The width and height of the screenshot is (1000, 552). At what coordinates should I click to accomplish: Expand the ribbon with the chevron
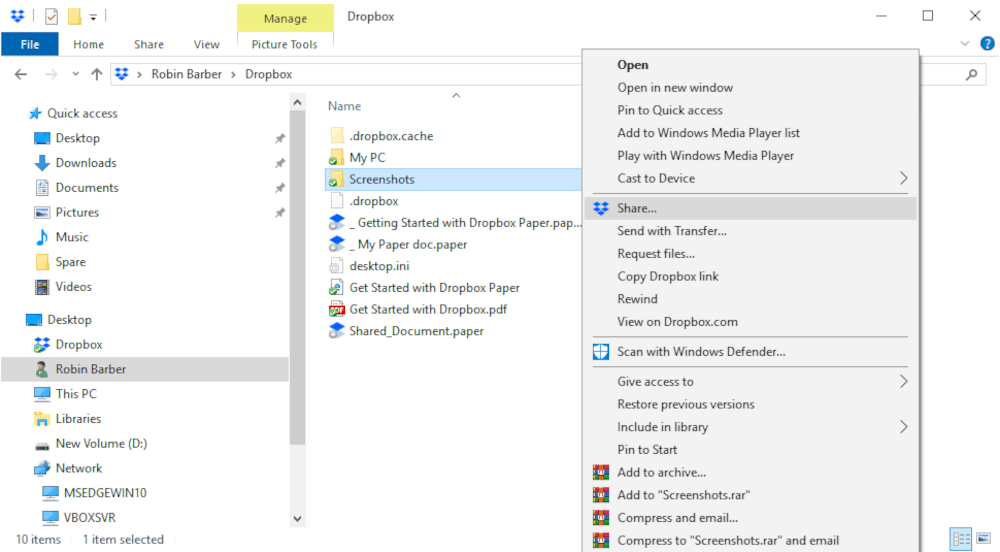(x=964, y=43)
